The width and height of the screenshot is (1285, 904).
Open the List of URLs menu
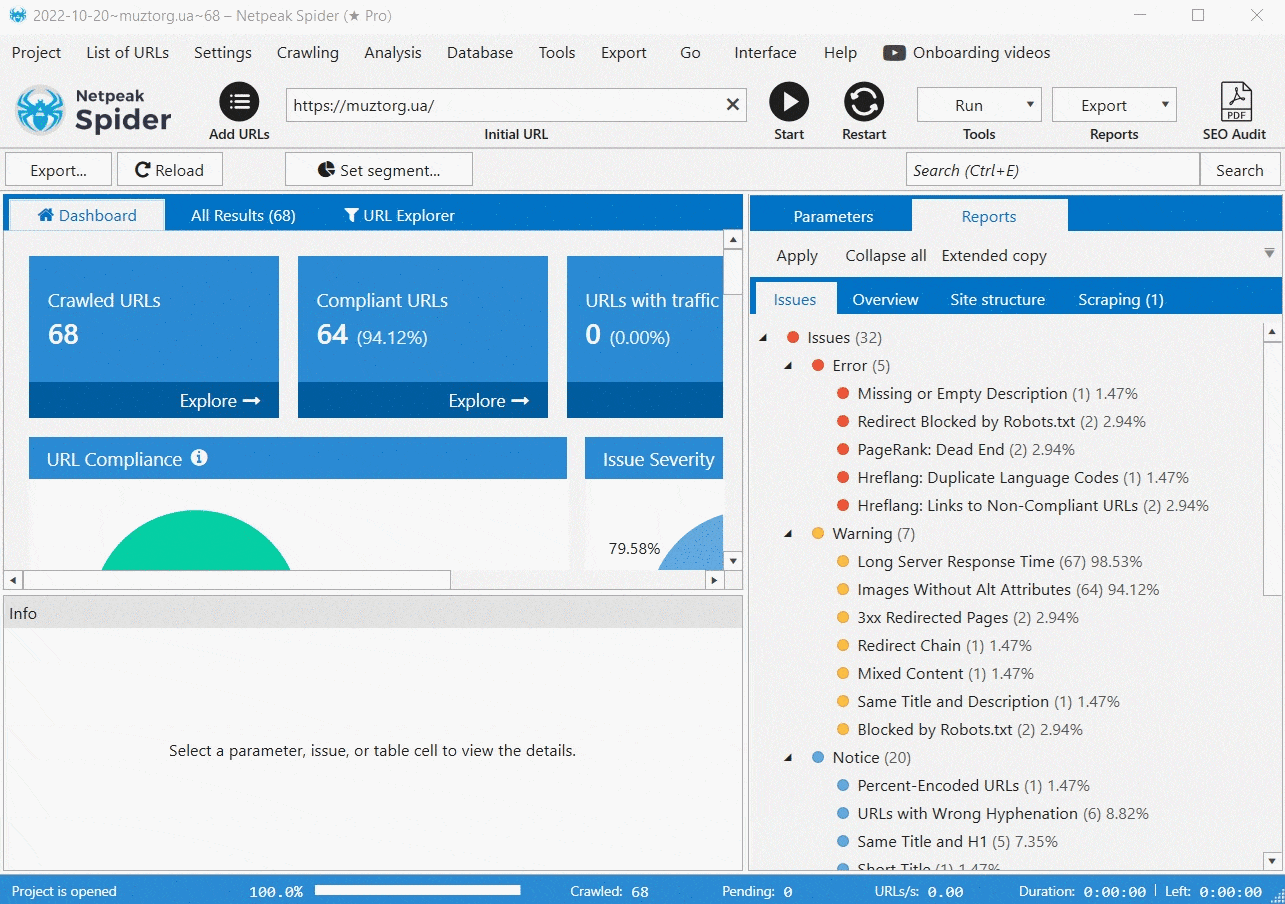(128, 53)
